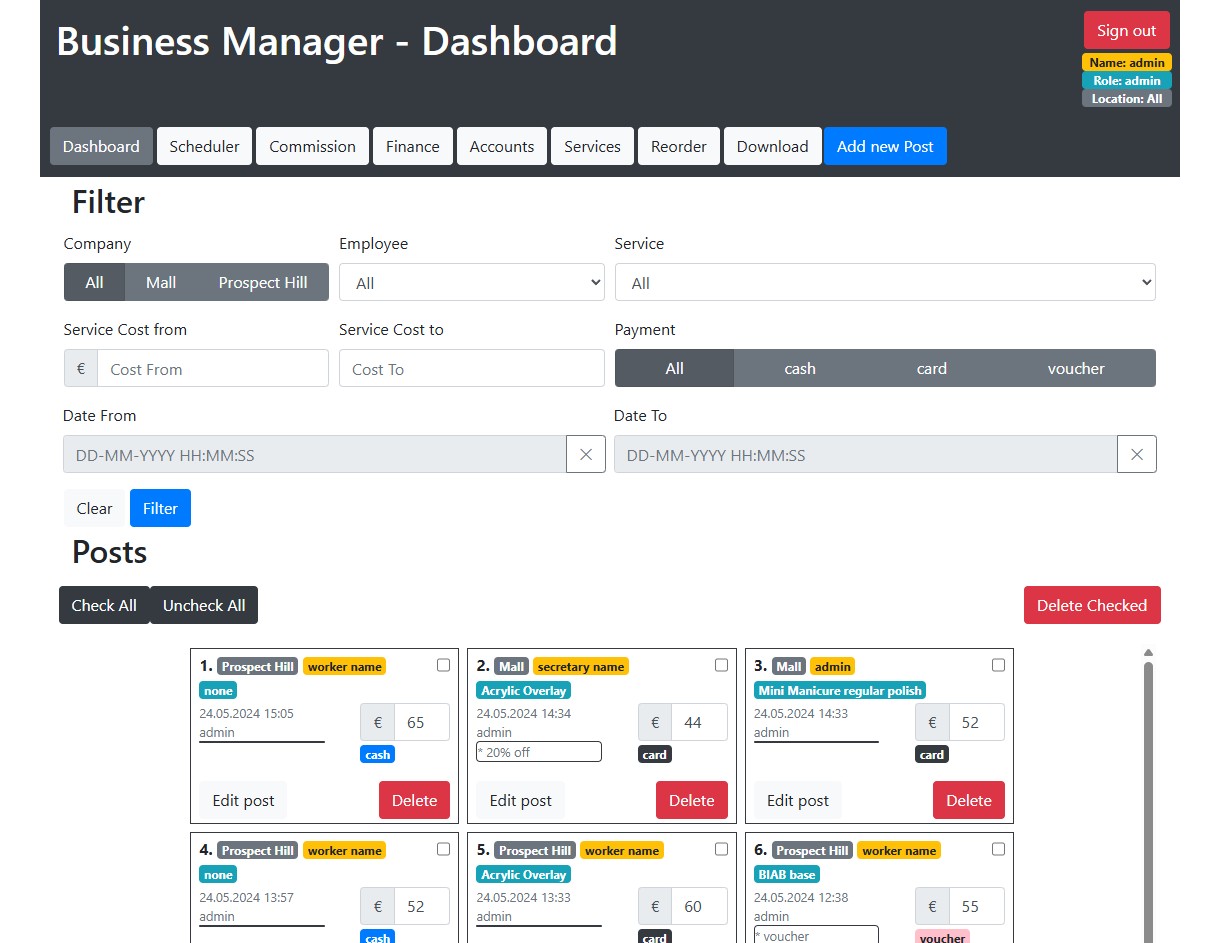Image resolution: width=1227 pixels, height=943 pixels.
Task: Focus the Cost From input field
Action: pyautogui.click(x=212, y=369)
